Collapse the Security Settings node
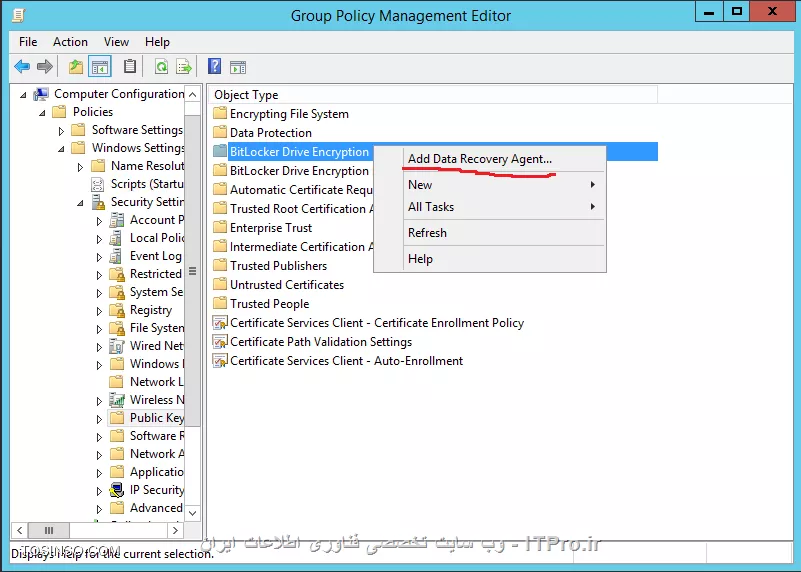Viewport: 801px width, 572px height. coord(80,203)
